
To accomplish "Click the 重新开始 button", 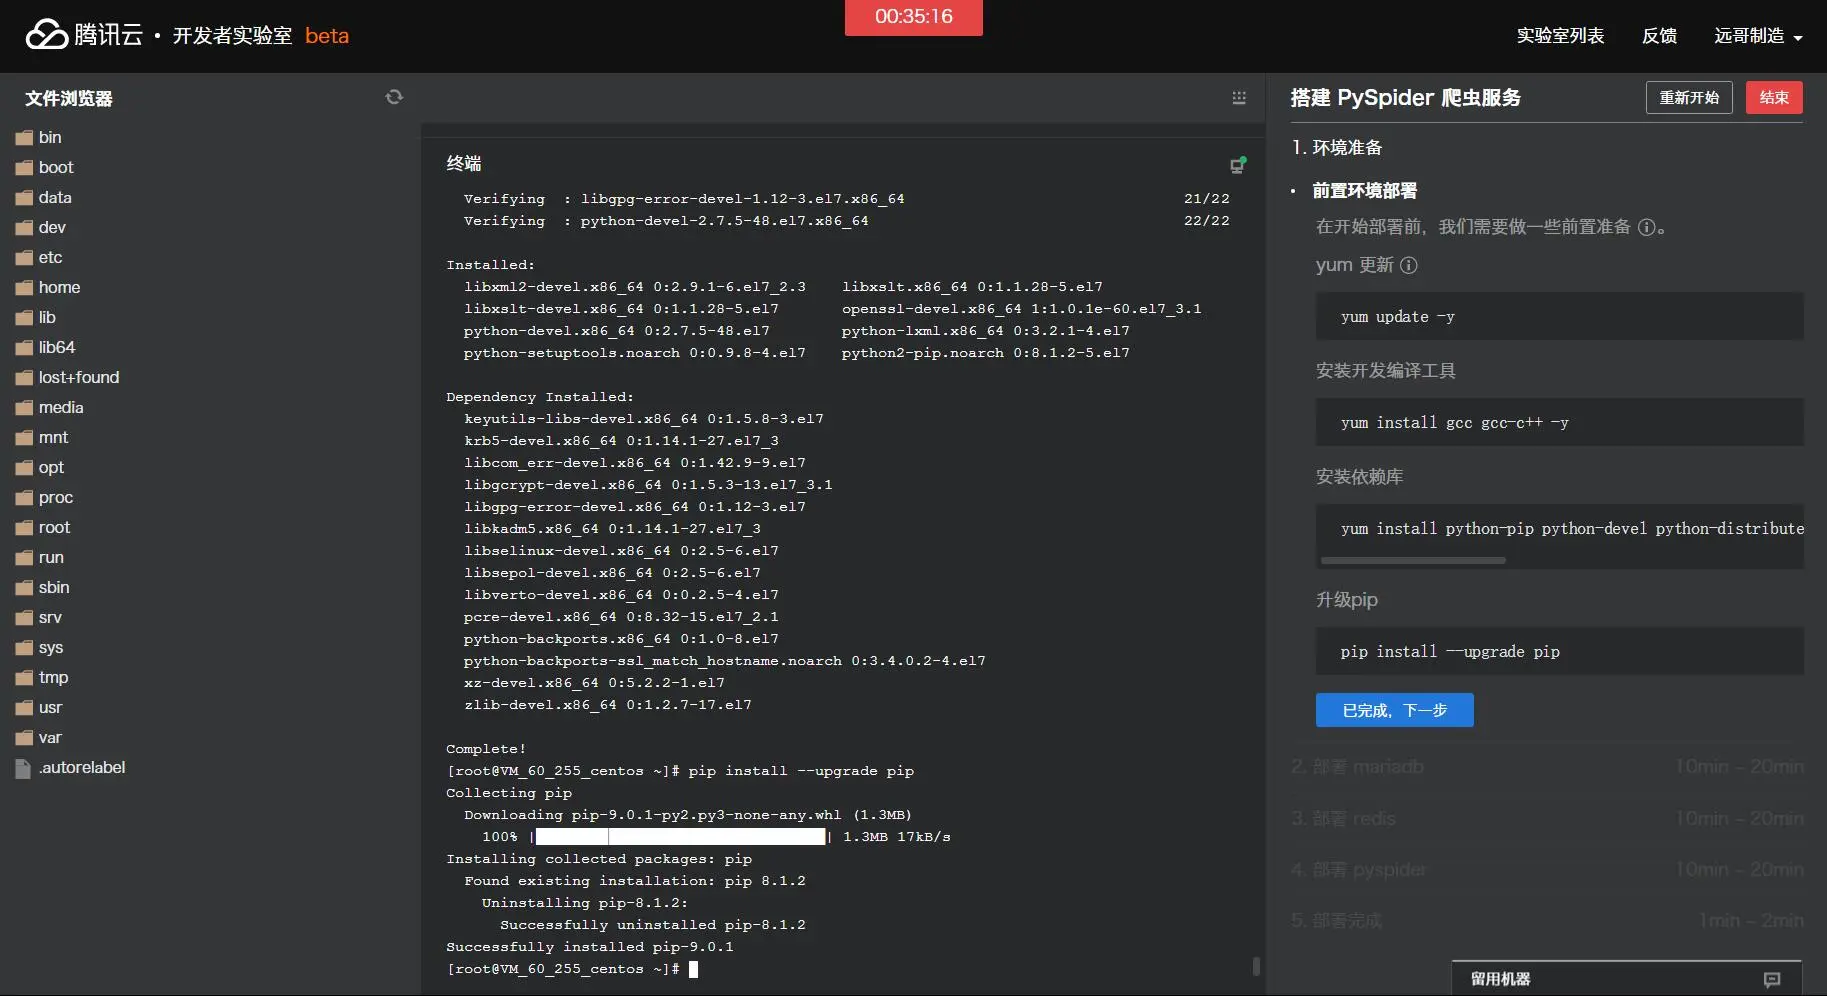I will click(x=1688, y=97).
